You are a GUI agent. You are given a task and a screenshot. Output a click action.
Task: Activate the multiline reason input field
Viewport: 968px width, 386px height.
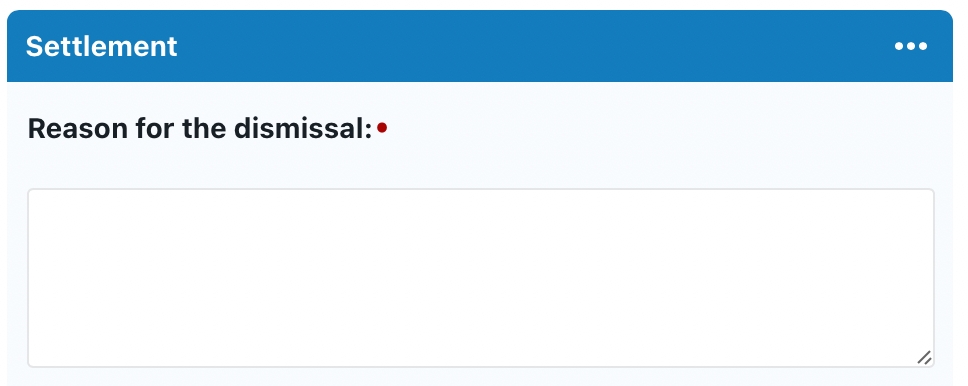click(480, 278)
